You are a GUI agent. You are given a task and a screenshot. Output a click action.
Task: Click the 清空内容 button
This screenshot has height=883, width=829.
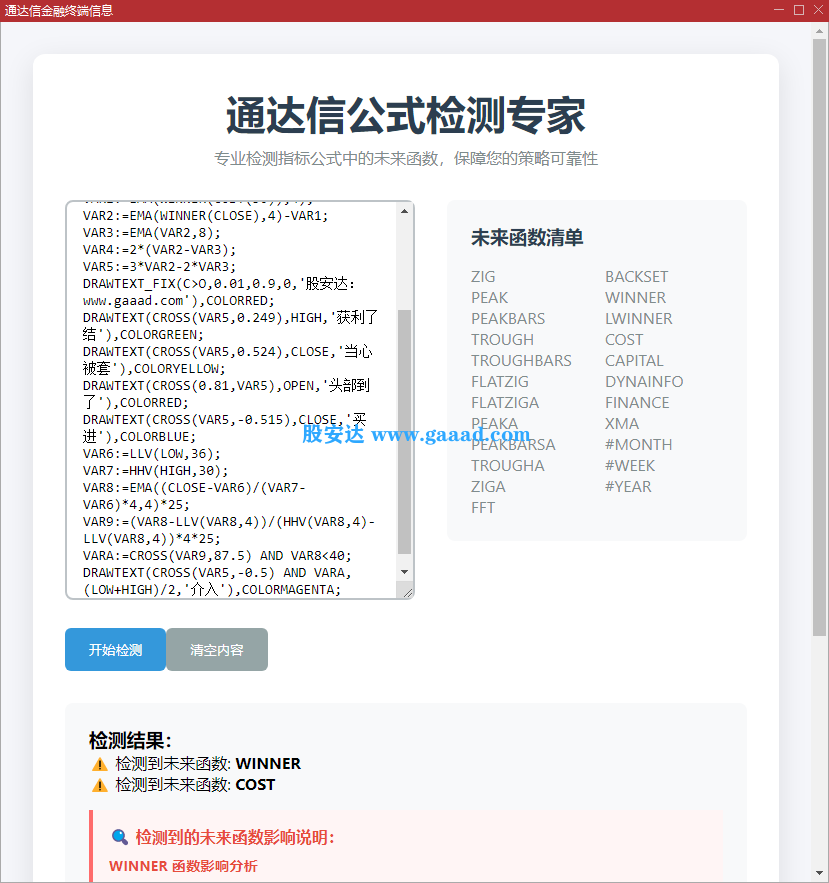tap(217, 649)
